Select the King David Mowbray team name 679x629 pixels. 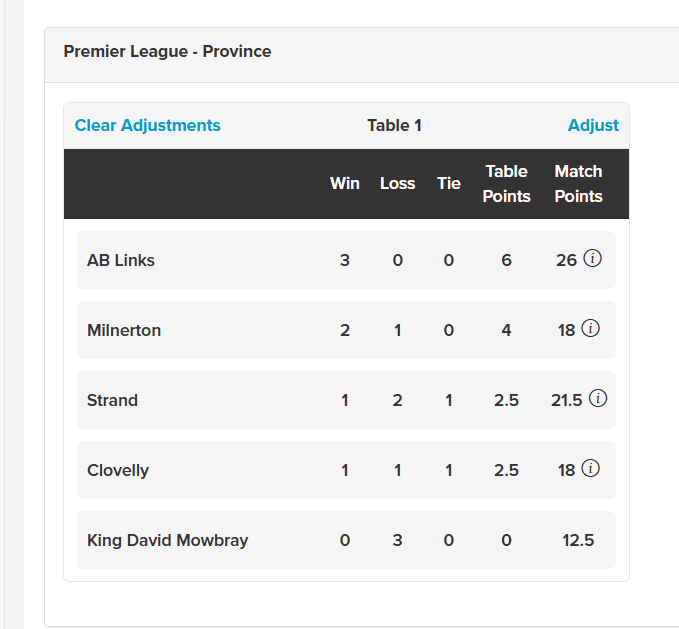point(167,540)
